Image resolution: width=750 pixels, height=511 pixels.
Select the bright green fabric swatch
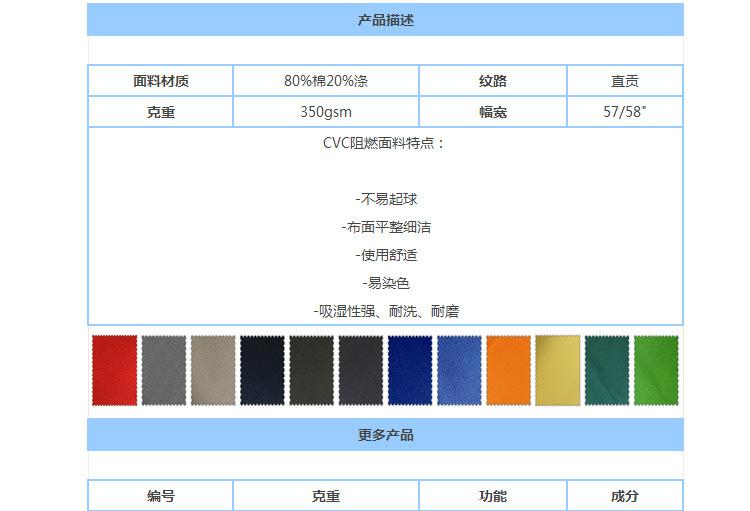(657, 370)
